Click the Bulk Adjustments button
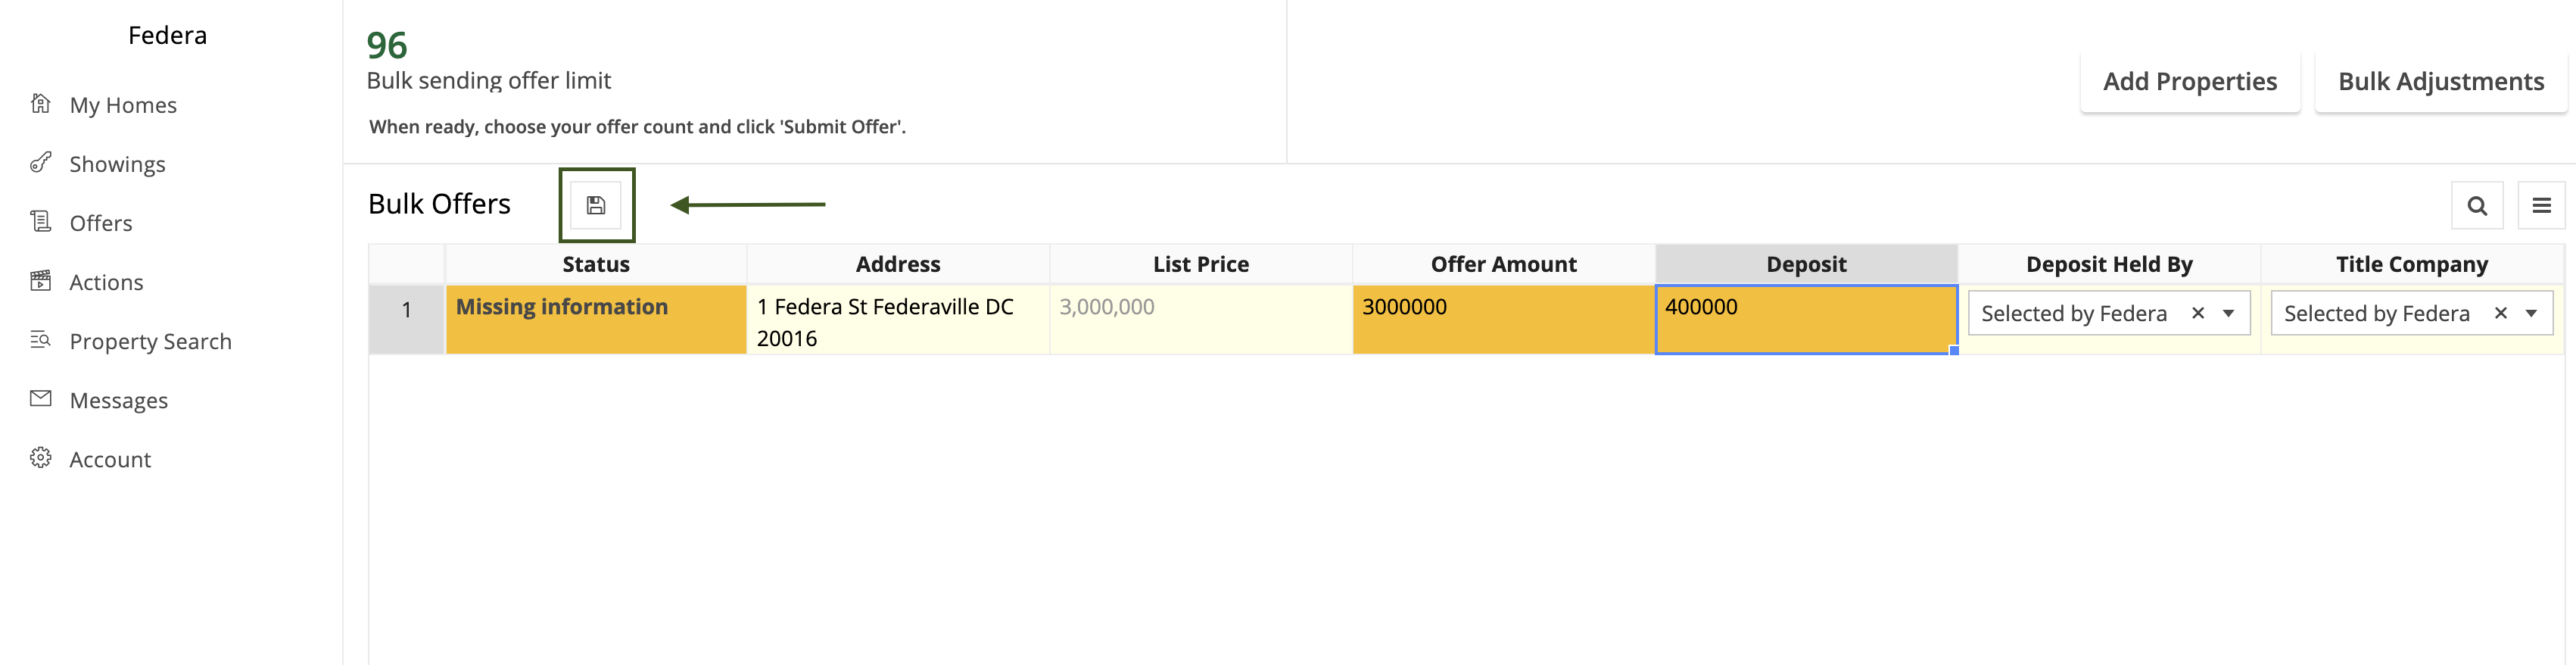The width and height of the screenshot is (2576, 665). click(x=2441, y=81)
